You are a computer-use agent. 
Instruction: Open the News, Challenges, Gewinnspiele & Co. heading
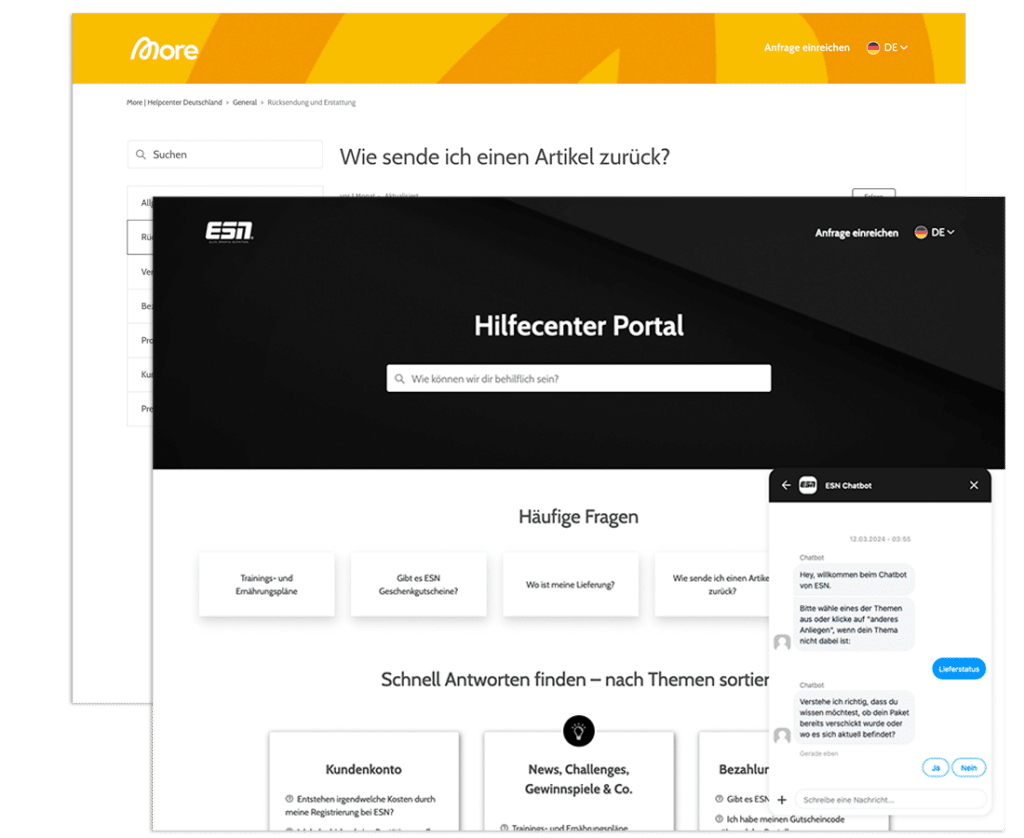[579, 779]
